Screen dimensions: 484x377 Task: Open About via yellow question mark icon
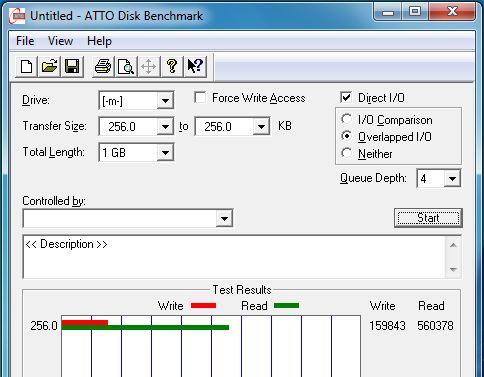[172, 66]
